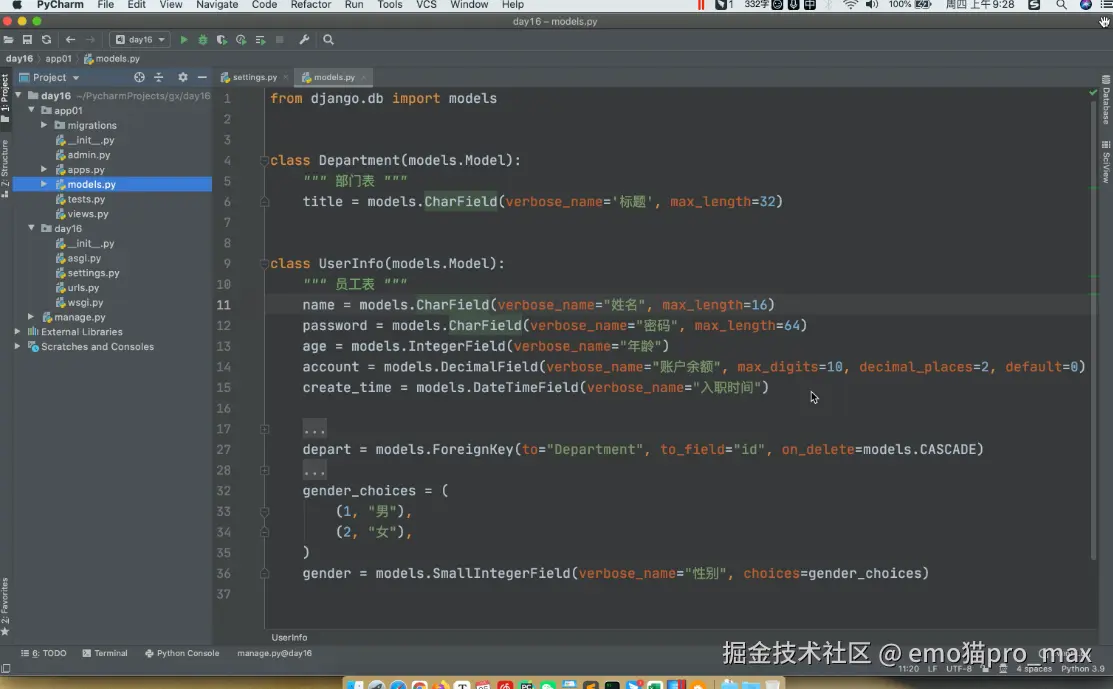
Task: Open the SciView side tool window
Action: tap(1106, 162)
